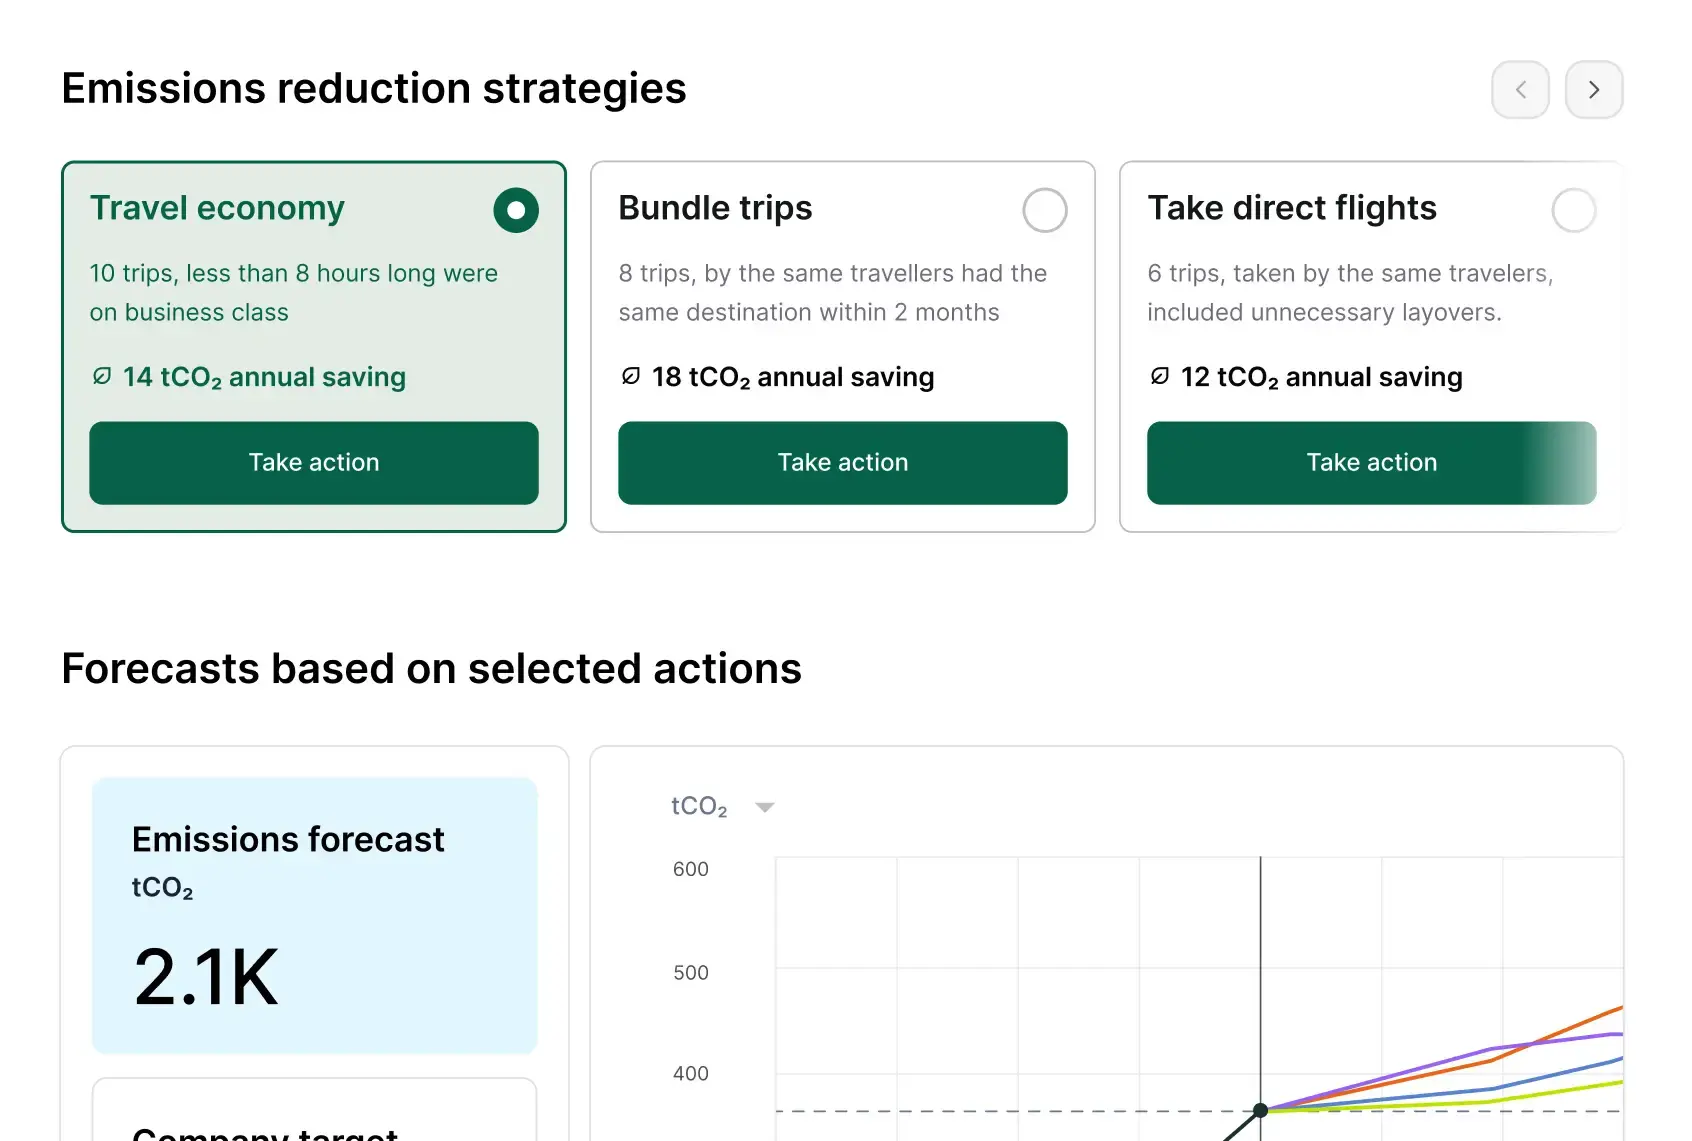Click '10 trips, less than 8 hours' description
Viewport: 1692px width, 1141px height.
click(x=294, y=293)
